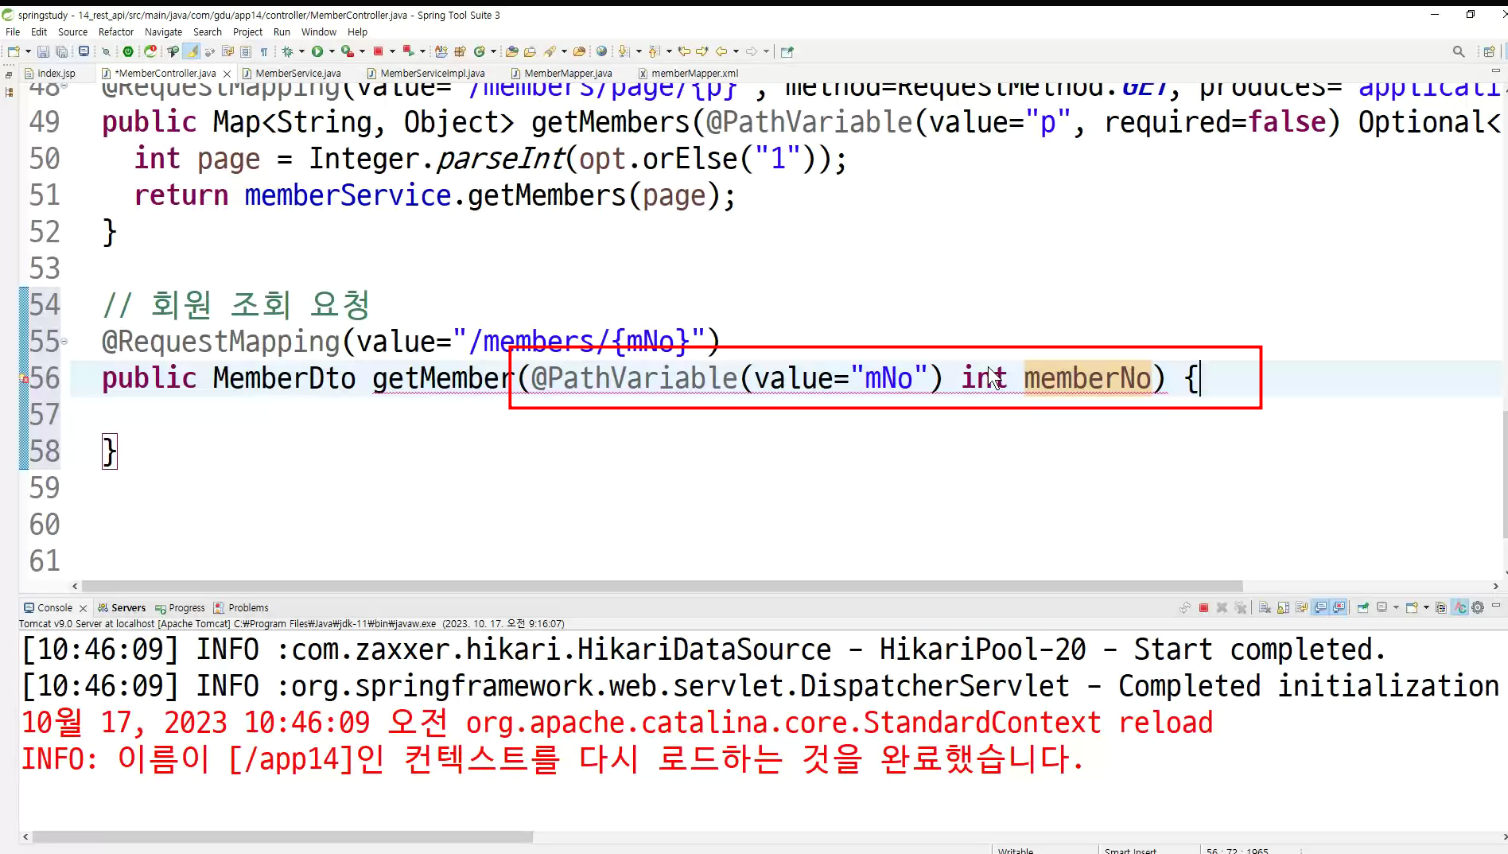Open the Help menu

[x=358, y=32]
